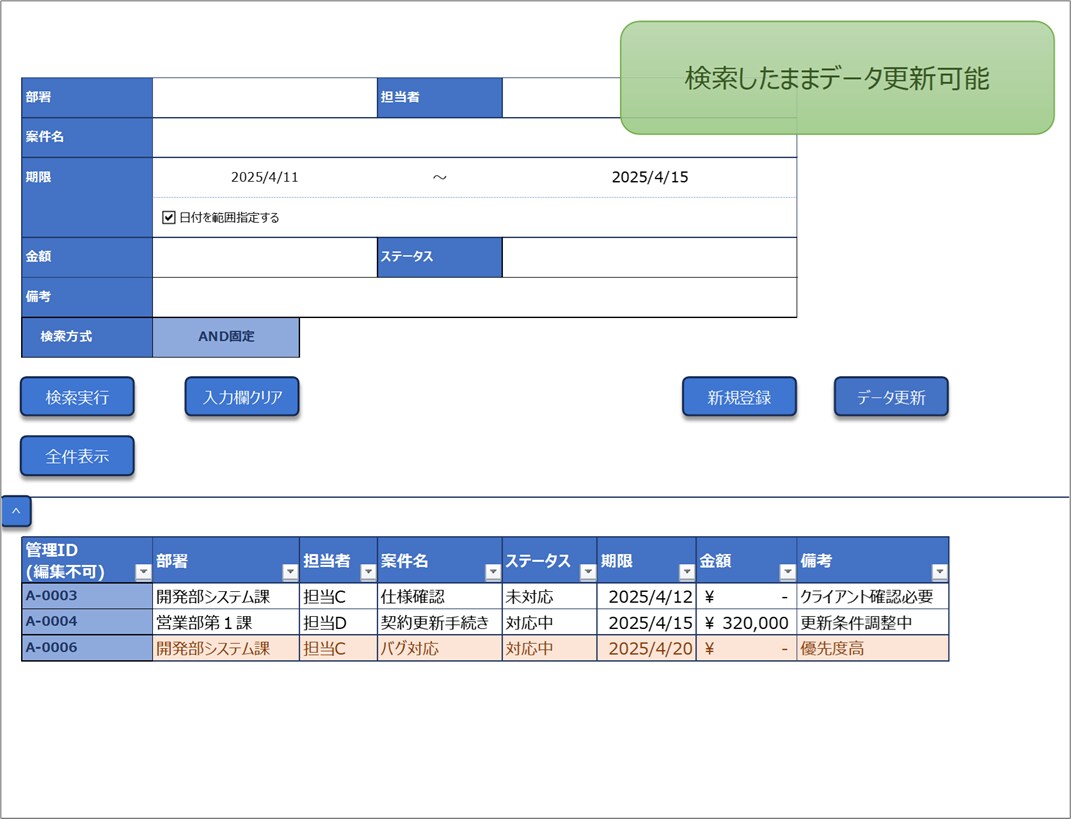The height and width of the screenshot is (819, 1071).
Task: Select the start date 2025/4/11 field
Action: 265,178
